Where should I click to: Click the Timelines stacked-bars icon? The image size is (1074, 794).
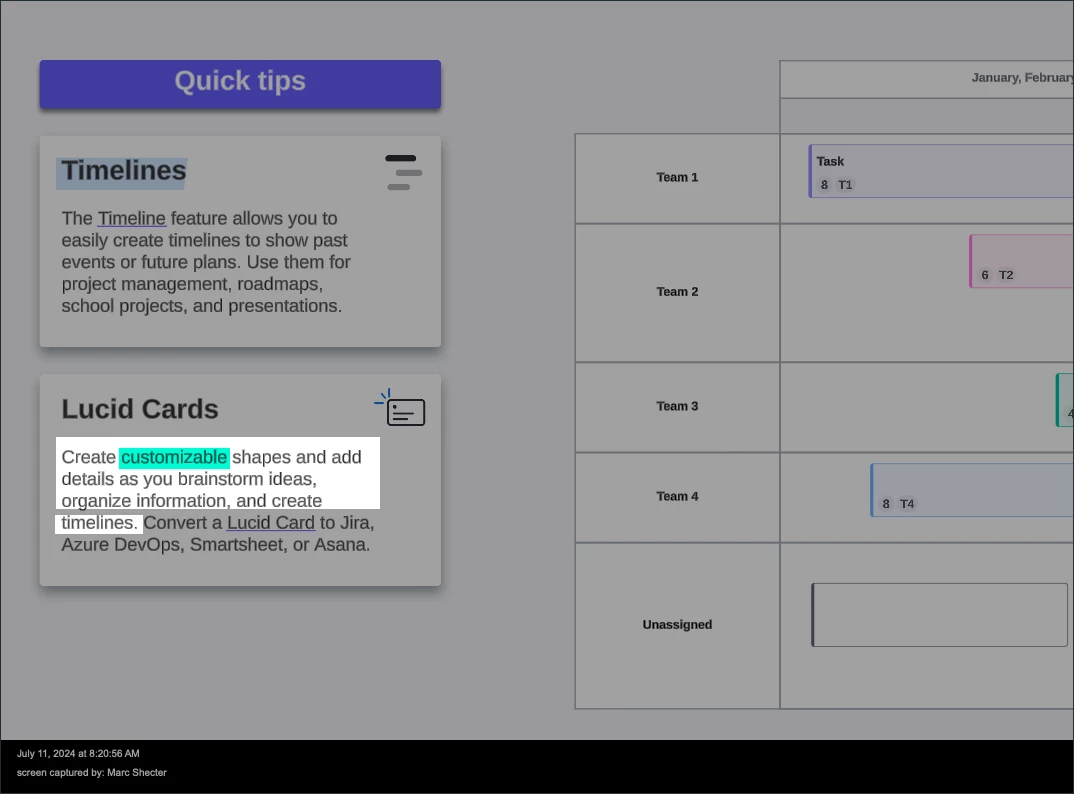(x=403, y=173)
